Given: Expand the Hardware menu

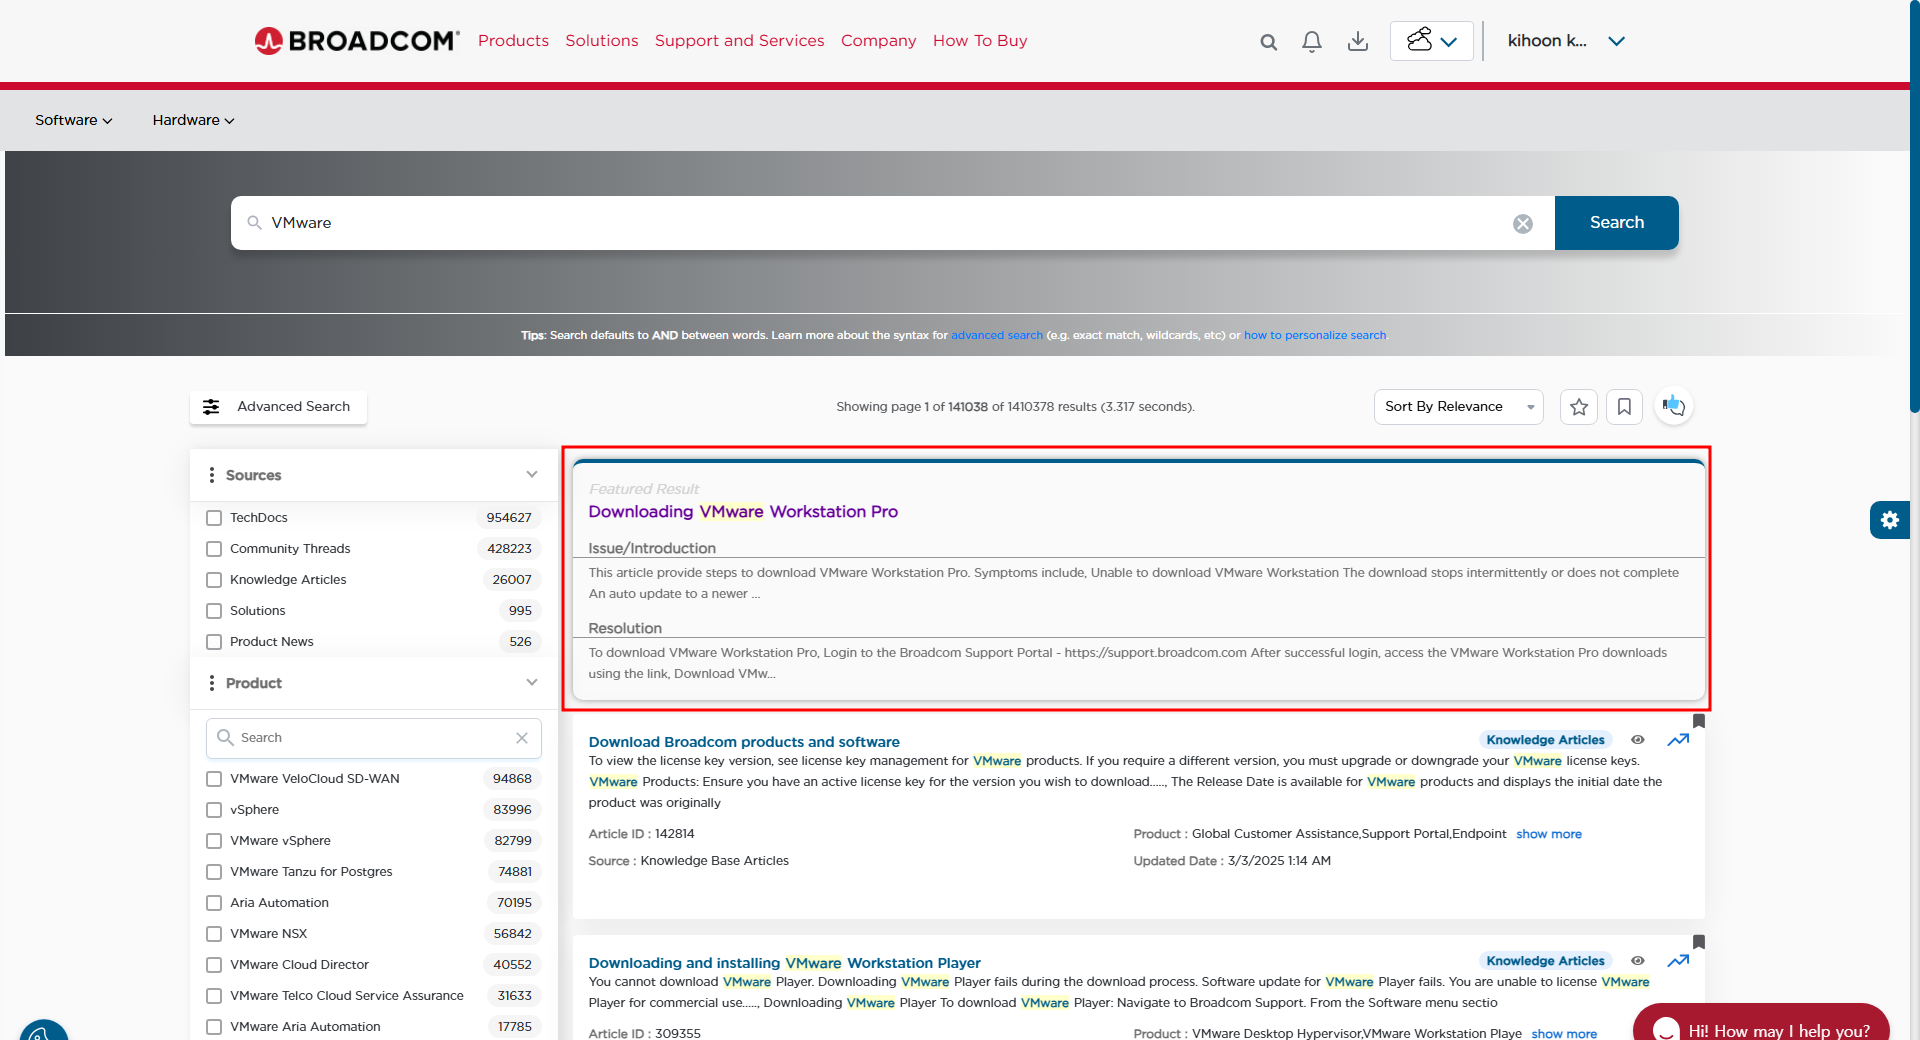Looking at the screenshot, I should pos(193,120).
